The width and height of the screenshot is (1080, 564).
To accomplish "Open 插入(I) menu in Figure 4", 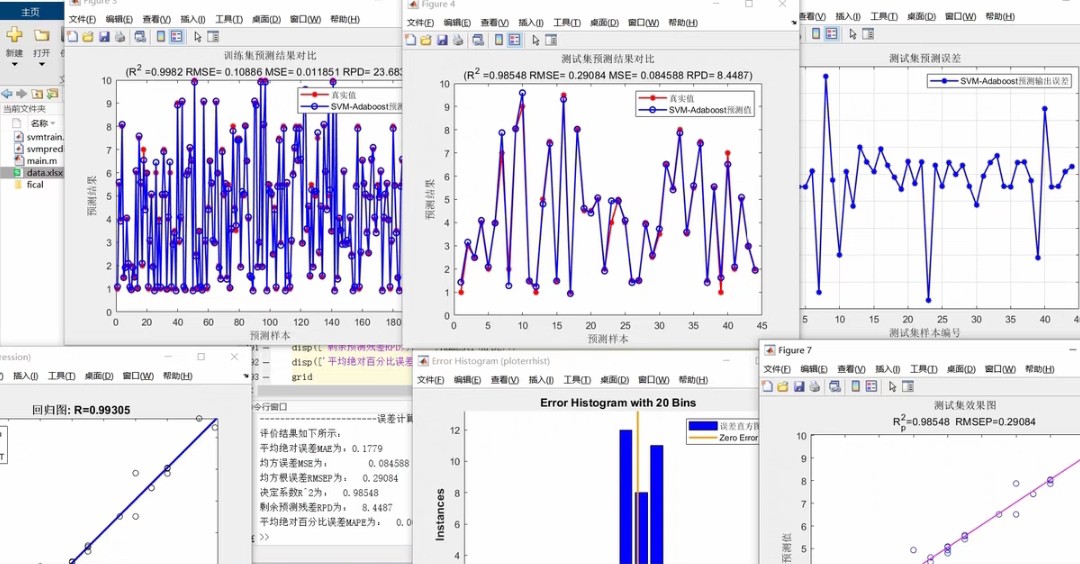I will 530,23.
